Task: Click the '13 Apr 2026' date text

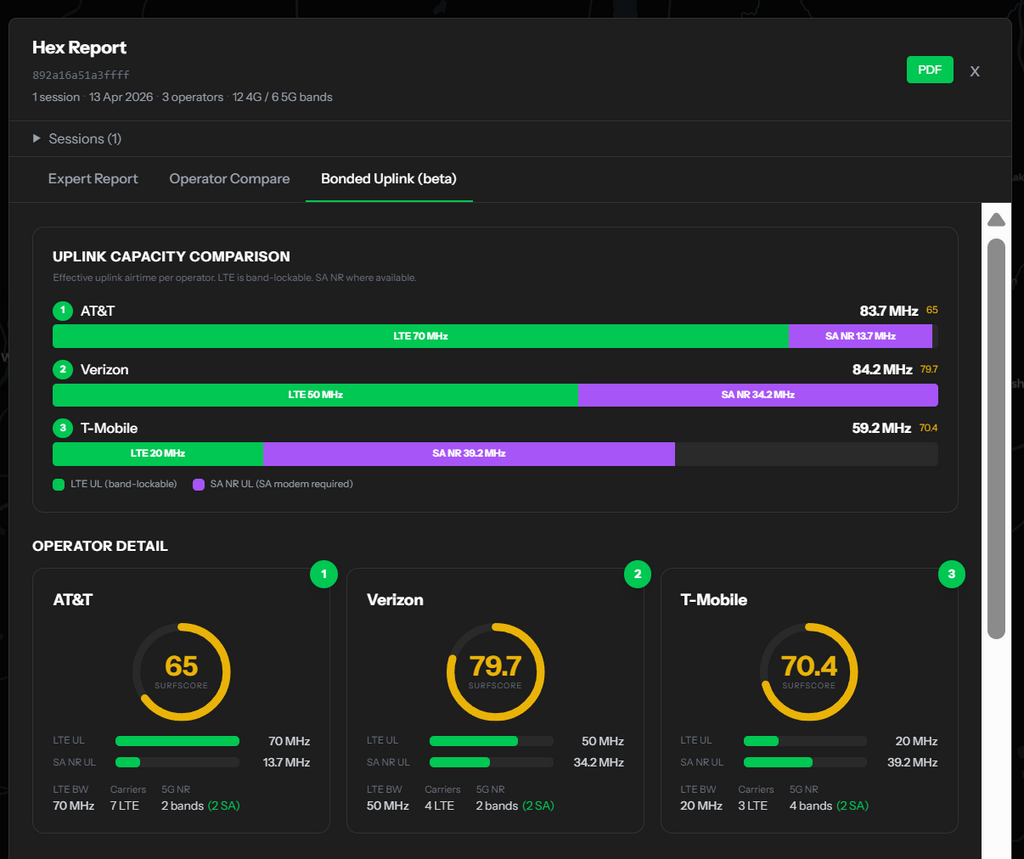Action: 121,97
